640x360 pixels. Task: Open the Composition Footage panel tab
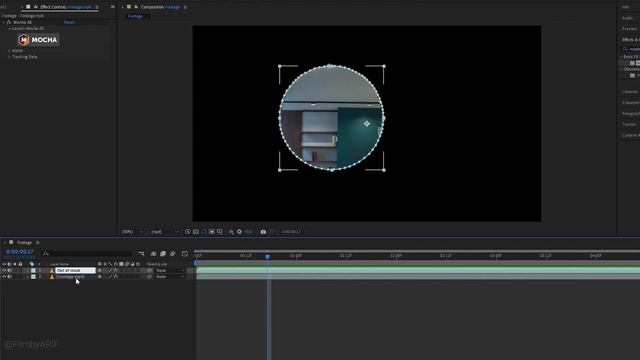160,7
